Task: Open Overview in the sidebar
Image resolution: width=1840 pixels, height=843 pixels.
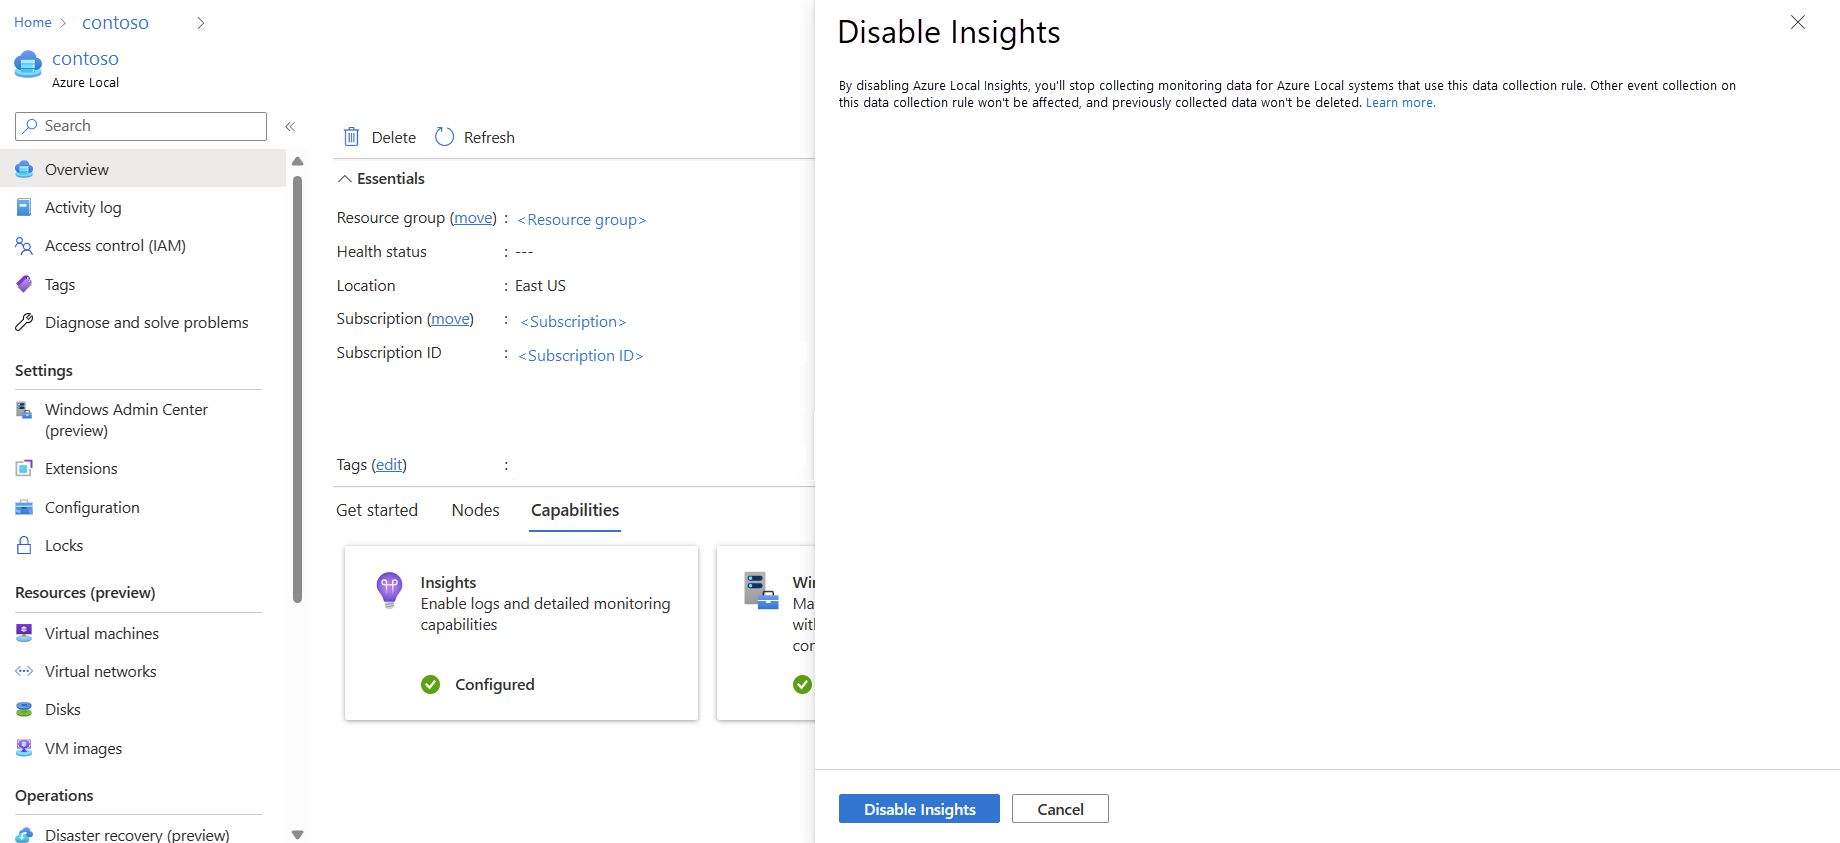Action: [x=143, y=169]
